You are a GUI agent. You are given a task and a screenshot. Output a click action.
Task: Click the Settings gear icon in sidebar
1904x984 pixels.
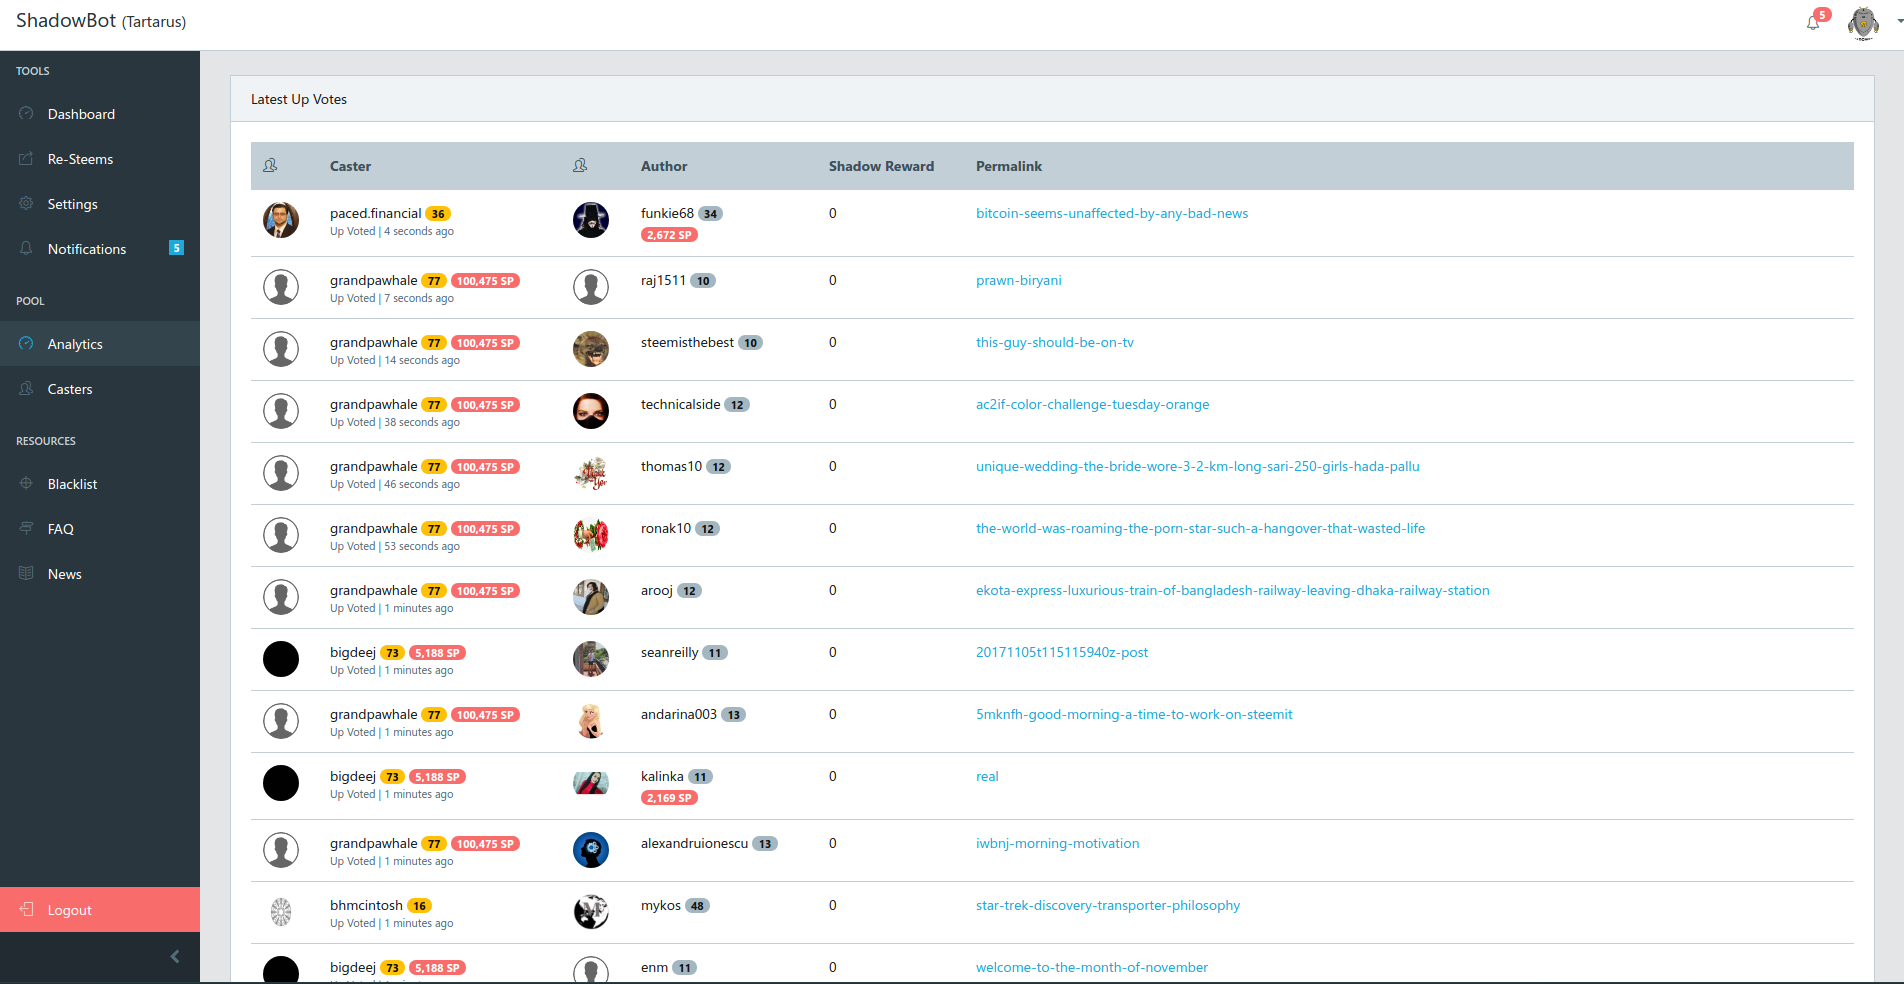pos(26,204)
